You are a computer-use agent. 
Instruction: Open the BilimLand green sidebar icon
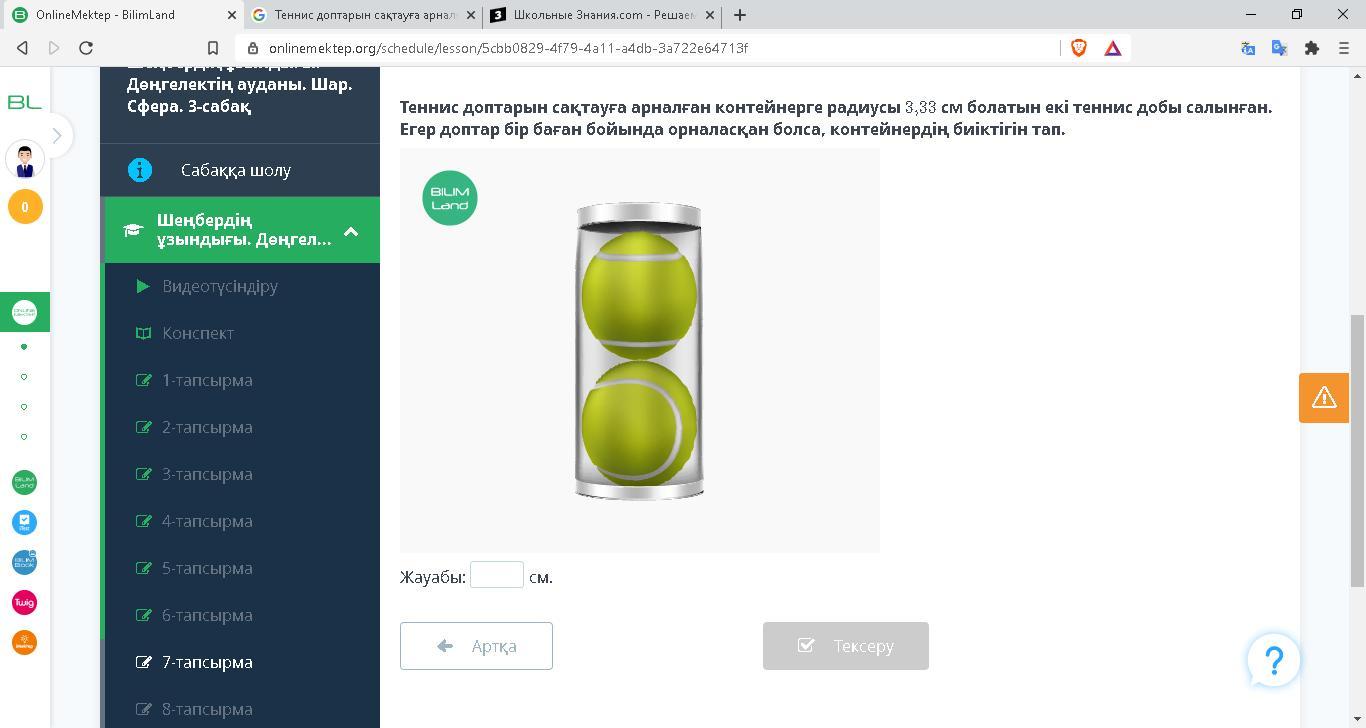24,482
